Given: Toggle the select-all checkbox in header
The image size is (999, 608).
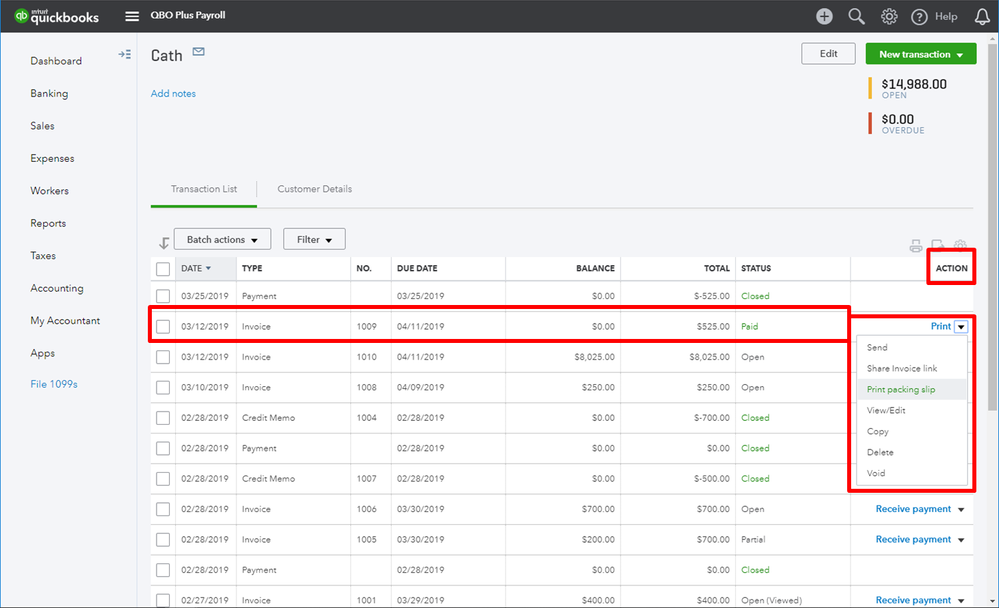Looking at the screenshot, I should pyautogui.click(x=163, y=269).
